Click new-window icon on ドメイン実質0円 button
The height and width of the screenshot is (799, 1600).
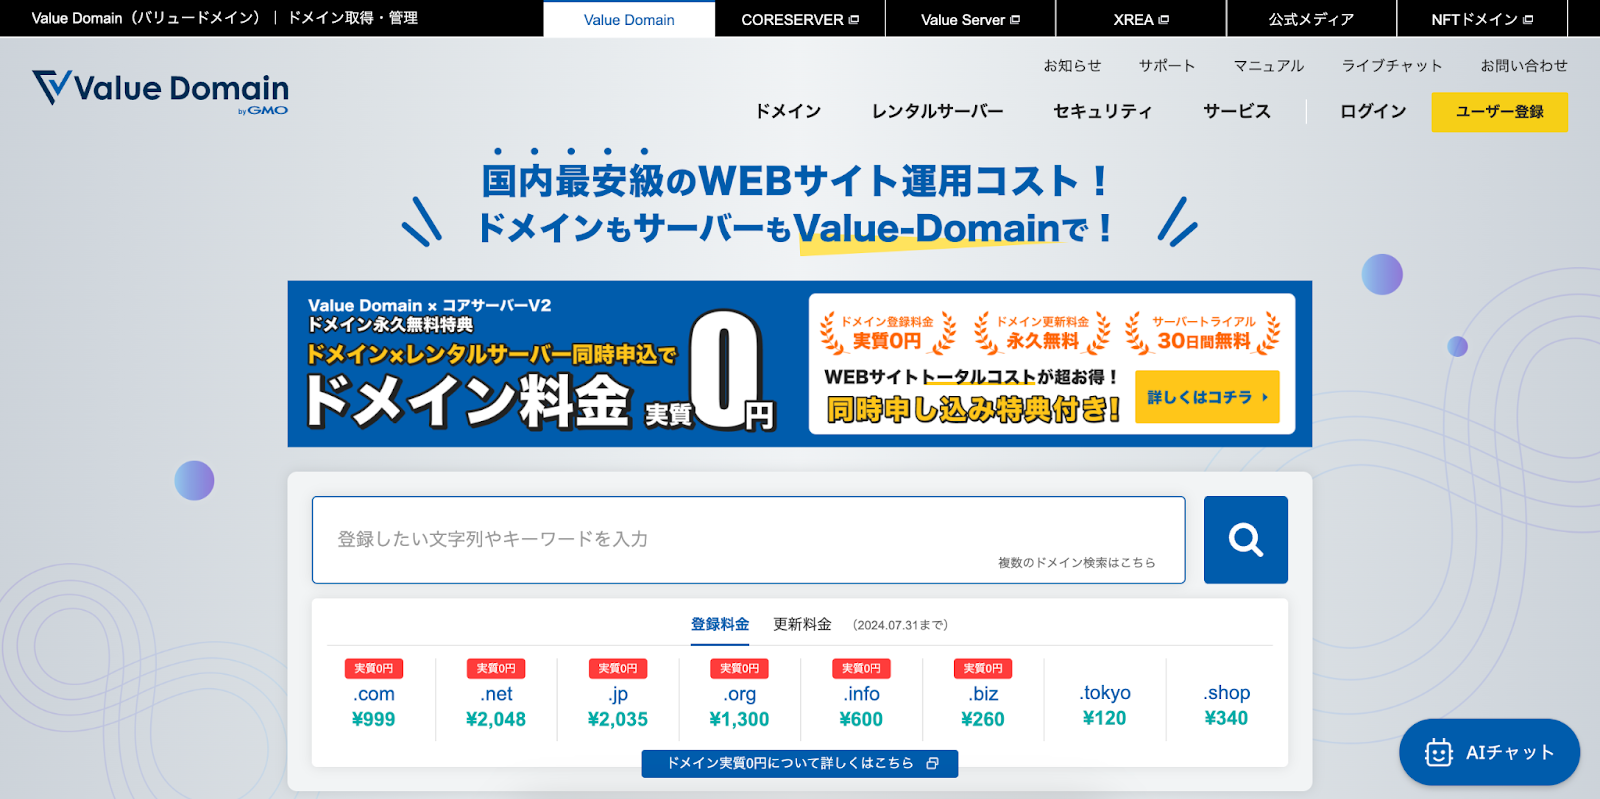[932, 763]
